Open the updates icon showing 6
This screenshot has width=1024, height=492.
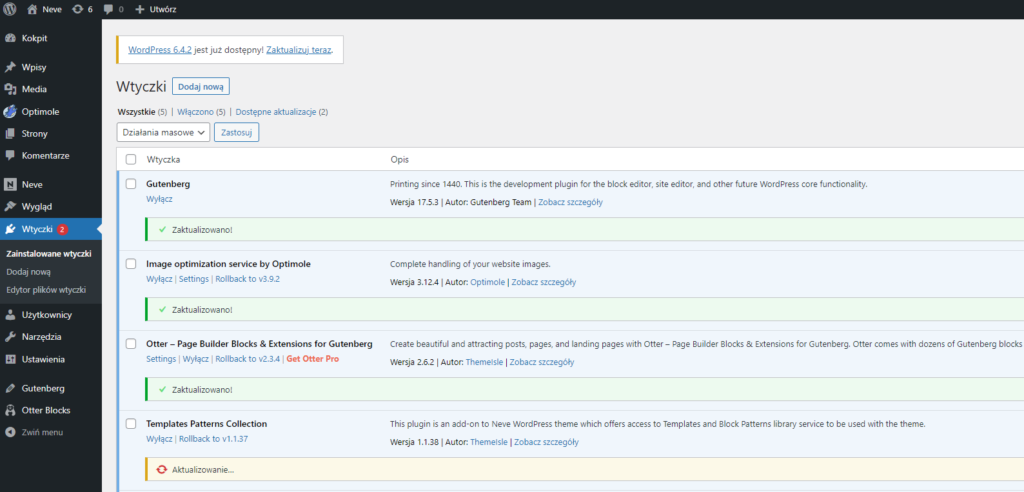[77, 9]
